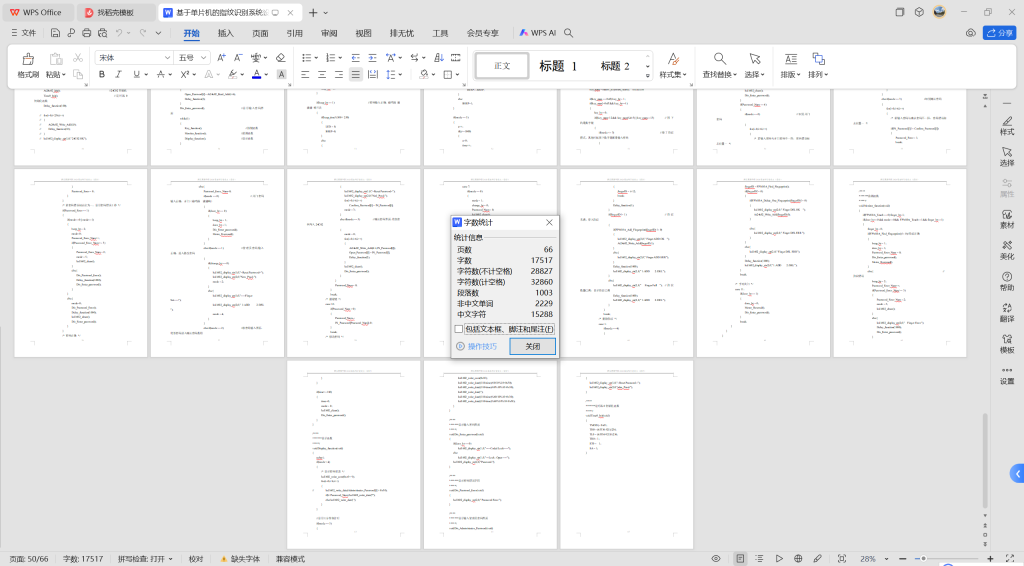1024x566 pixels.
Task: Switch to page layout view in status bar
Action: point(740,559)
